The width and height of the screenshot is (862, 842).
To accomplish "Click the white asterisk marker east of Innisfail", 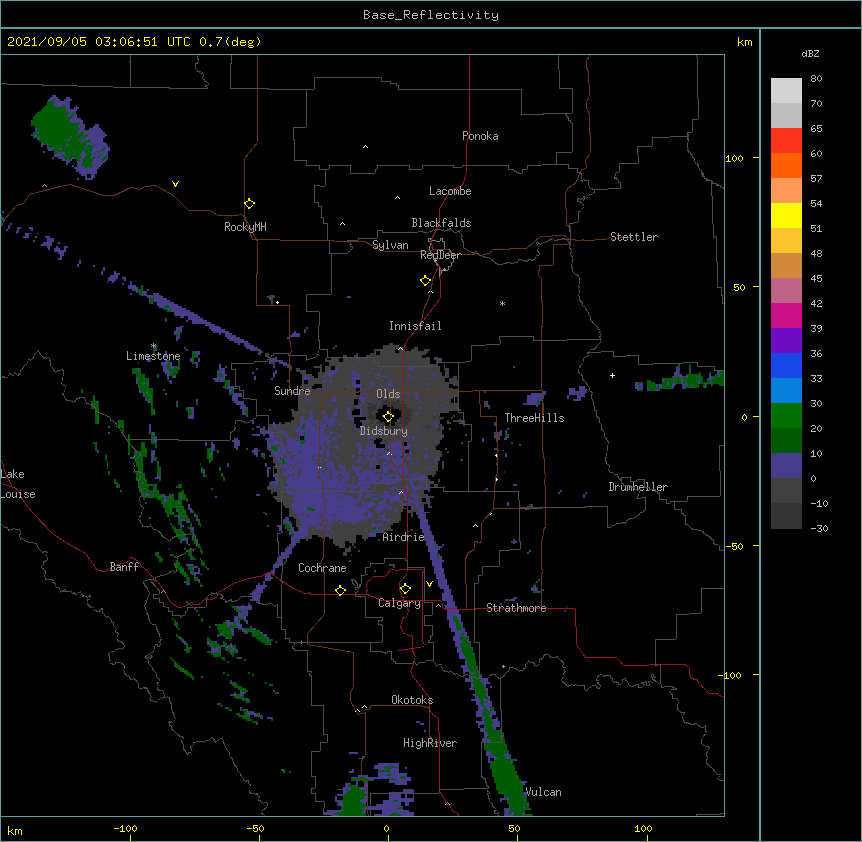I will [502, 303].
